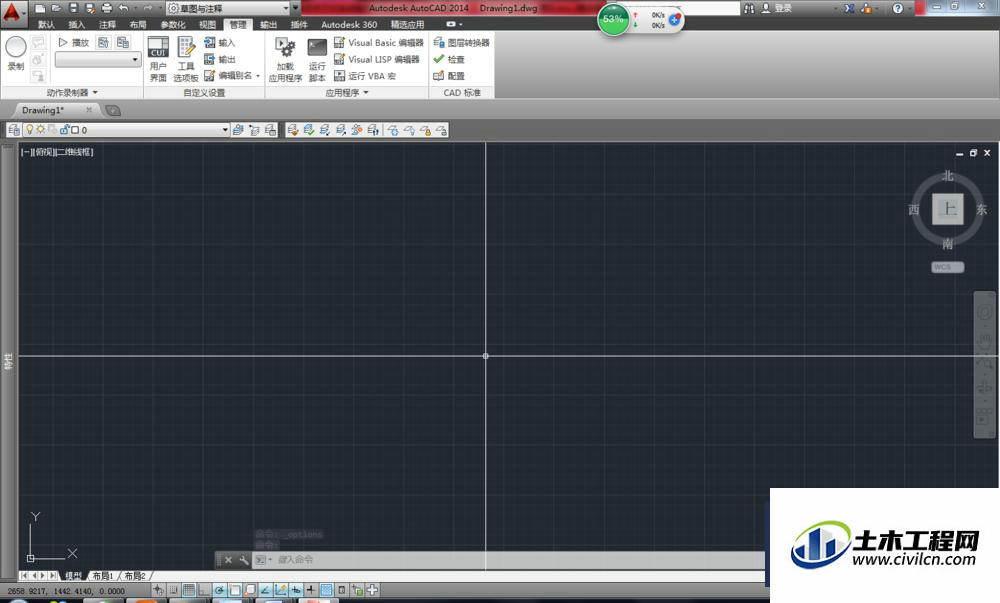Expand the 应用程序 panel
Viewport: 1000px width, 603px height.
coord(347,92)
